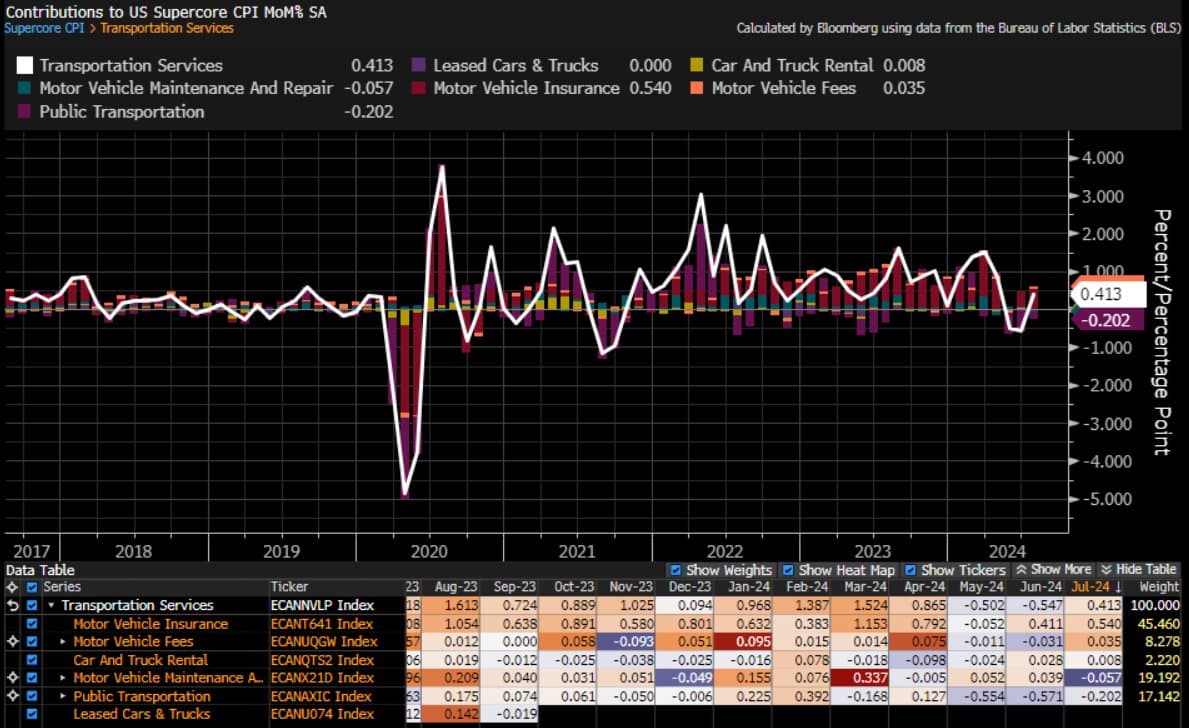This screenshot has width=1189, height=728.
Task: Click the crosshair icon on Motor Vehicle Fees row
Action: 13,641
